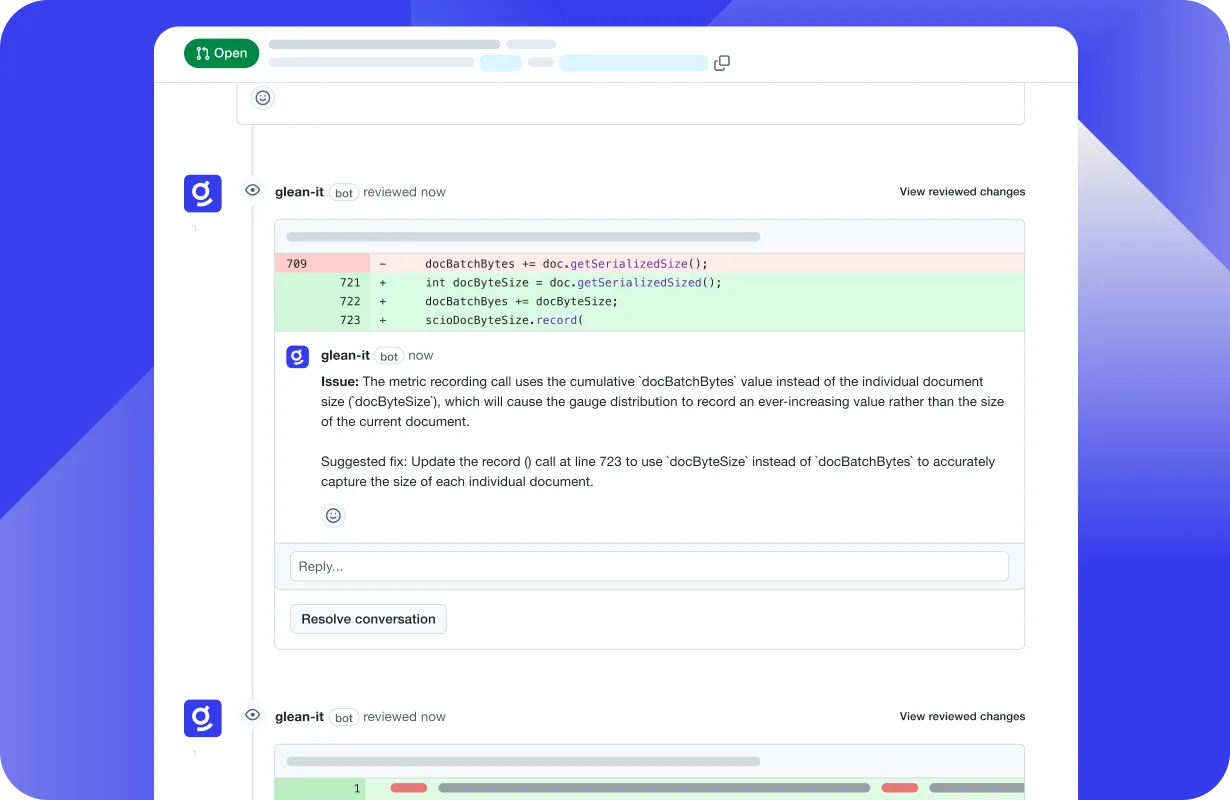Click the 'Issue:' bold label in comment
1230x800 pixels.
tap(340, 382)
